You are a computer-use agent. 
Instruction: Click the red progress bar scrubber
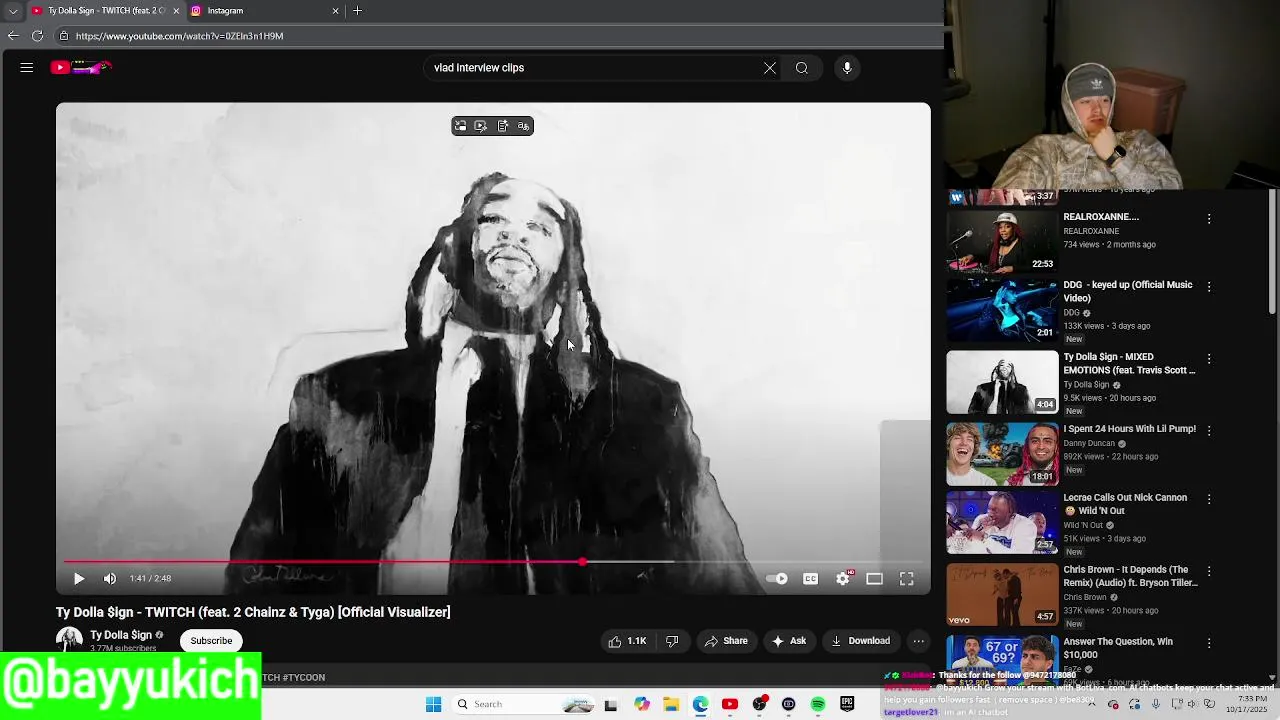click(x=582, y=562)
